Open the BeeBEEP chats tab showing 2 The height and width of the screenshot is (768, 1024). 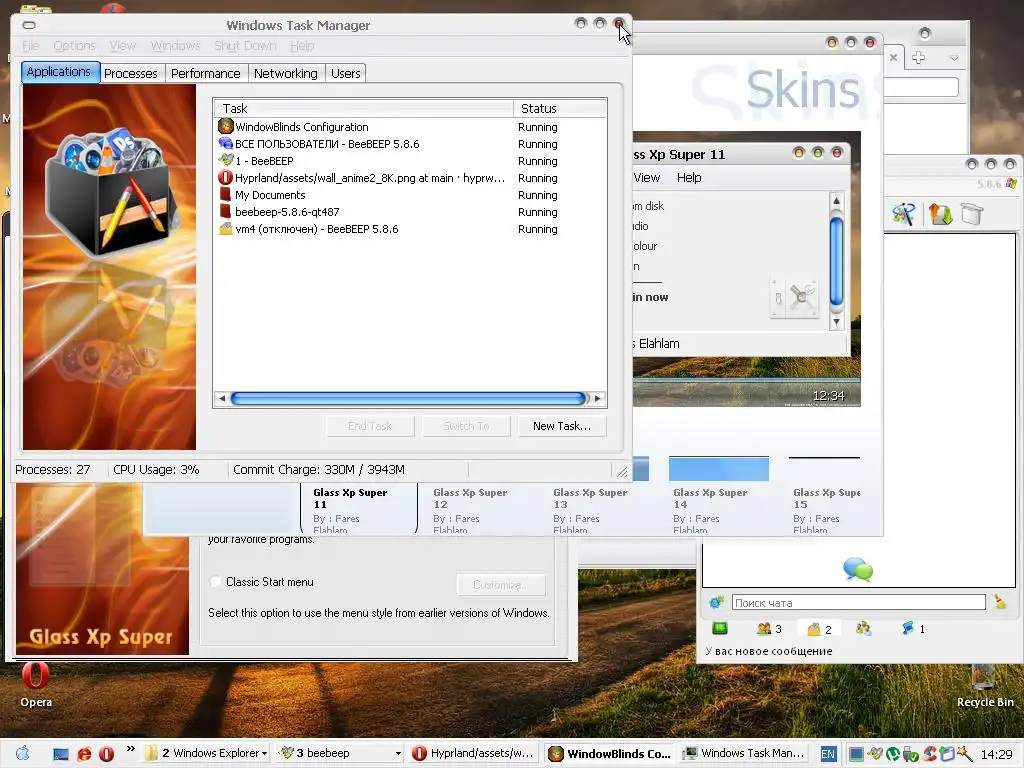[x=819, y=629]
